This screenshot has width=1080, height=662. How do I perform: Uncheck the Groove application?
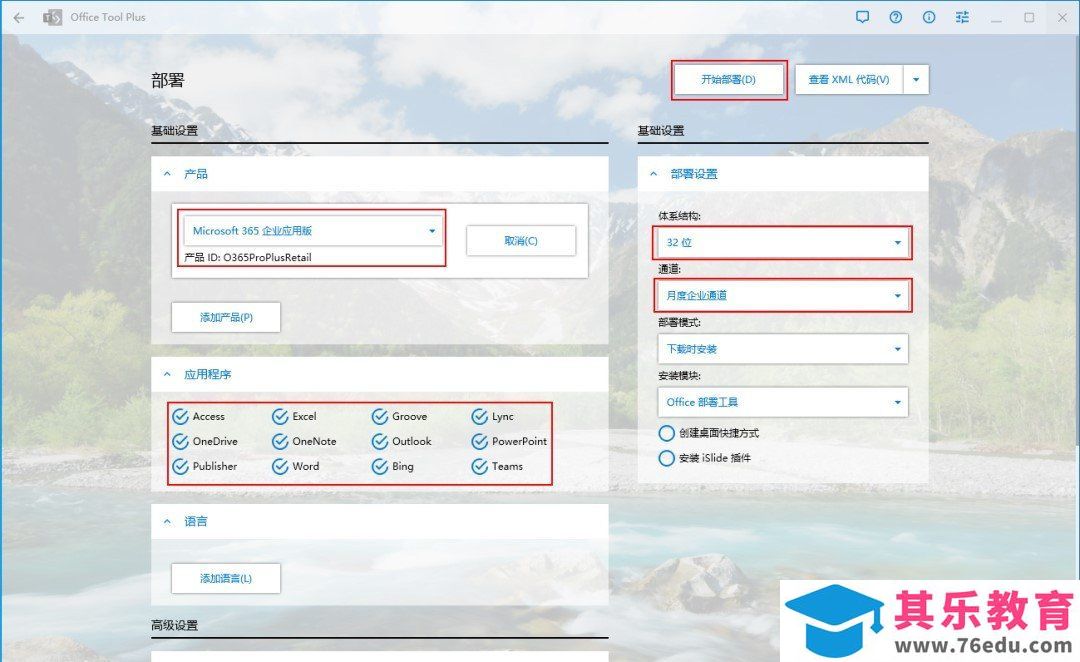click(x=380, y=417)
